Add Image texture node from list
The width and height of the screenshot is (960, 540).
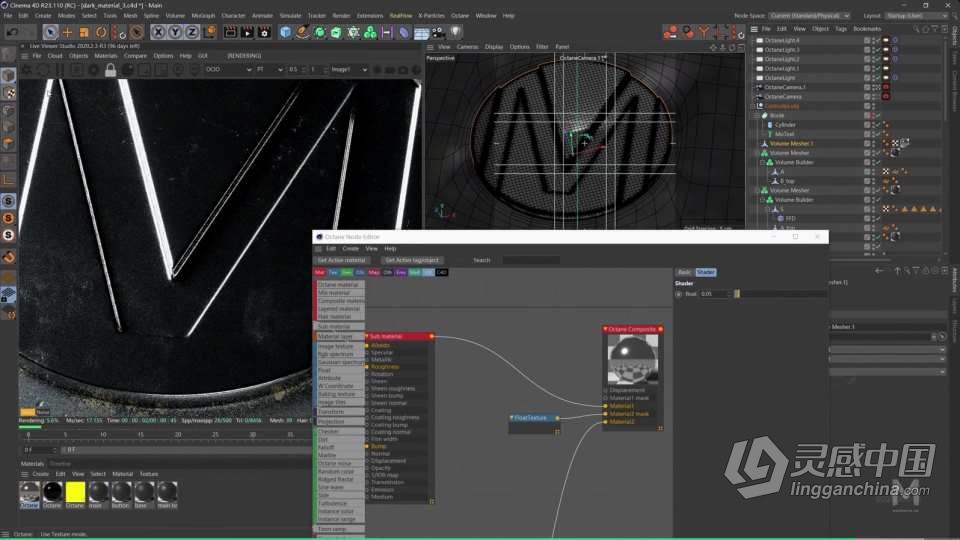coord(340,347)
